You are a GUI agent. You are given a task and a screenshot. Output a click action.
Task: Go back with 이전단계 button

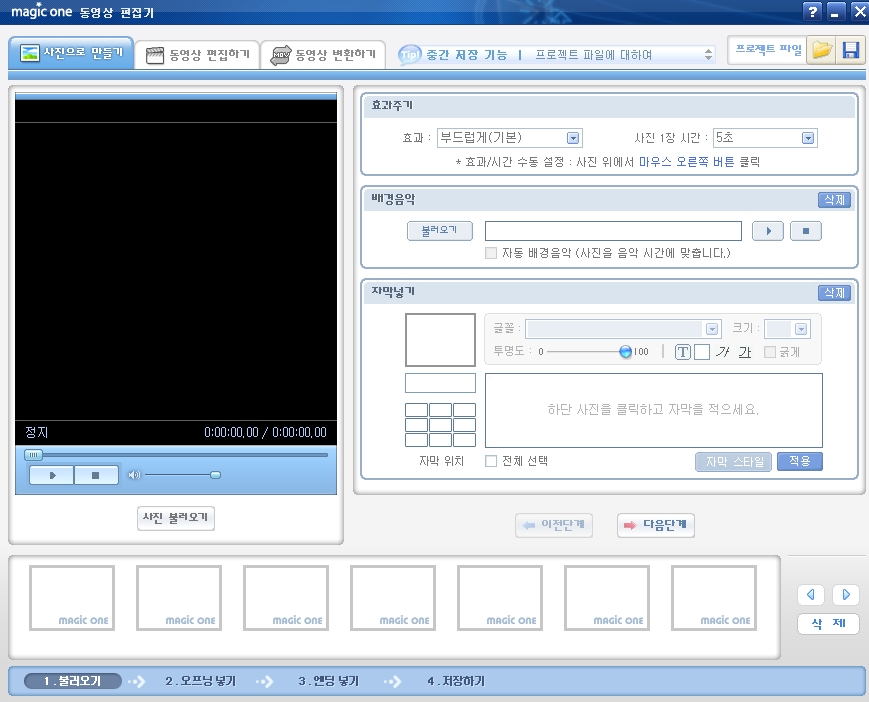tap(554, 525)
